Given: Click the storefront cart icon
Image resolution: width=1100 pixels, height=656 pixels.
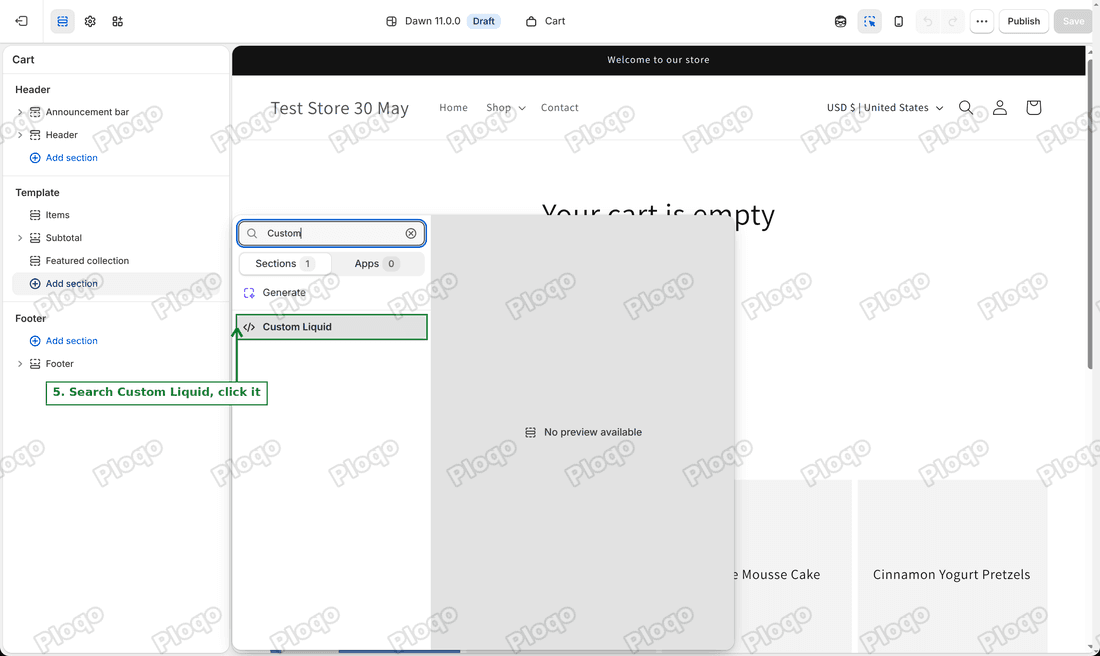Looking at the screenshot, I should 1033,107.
